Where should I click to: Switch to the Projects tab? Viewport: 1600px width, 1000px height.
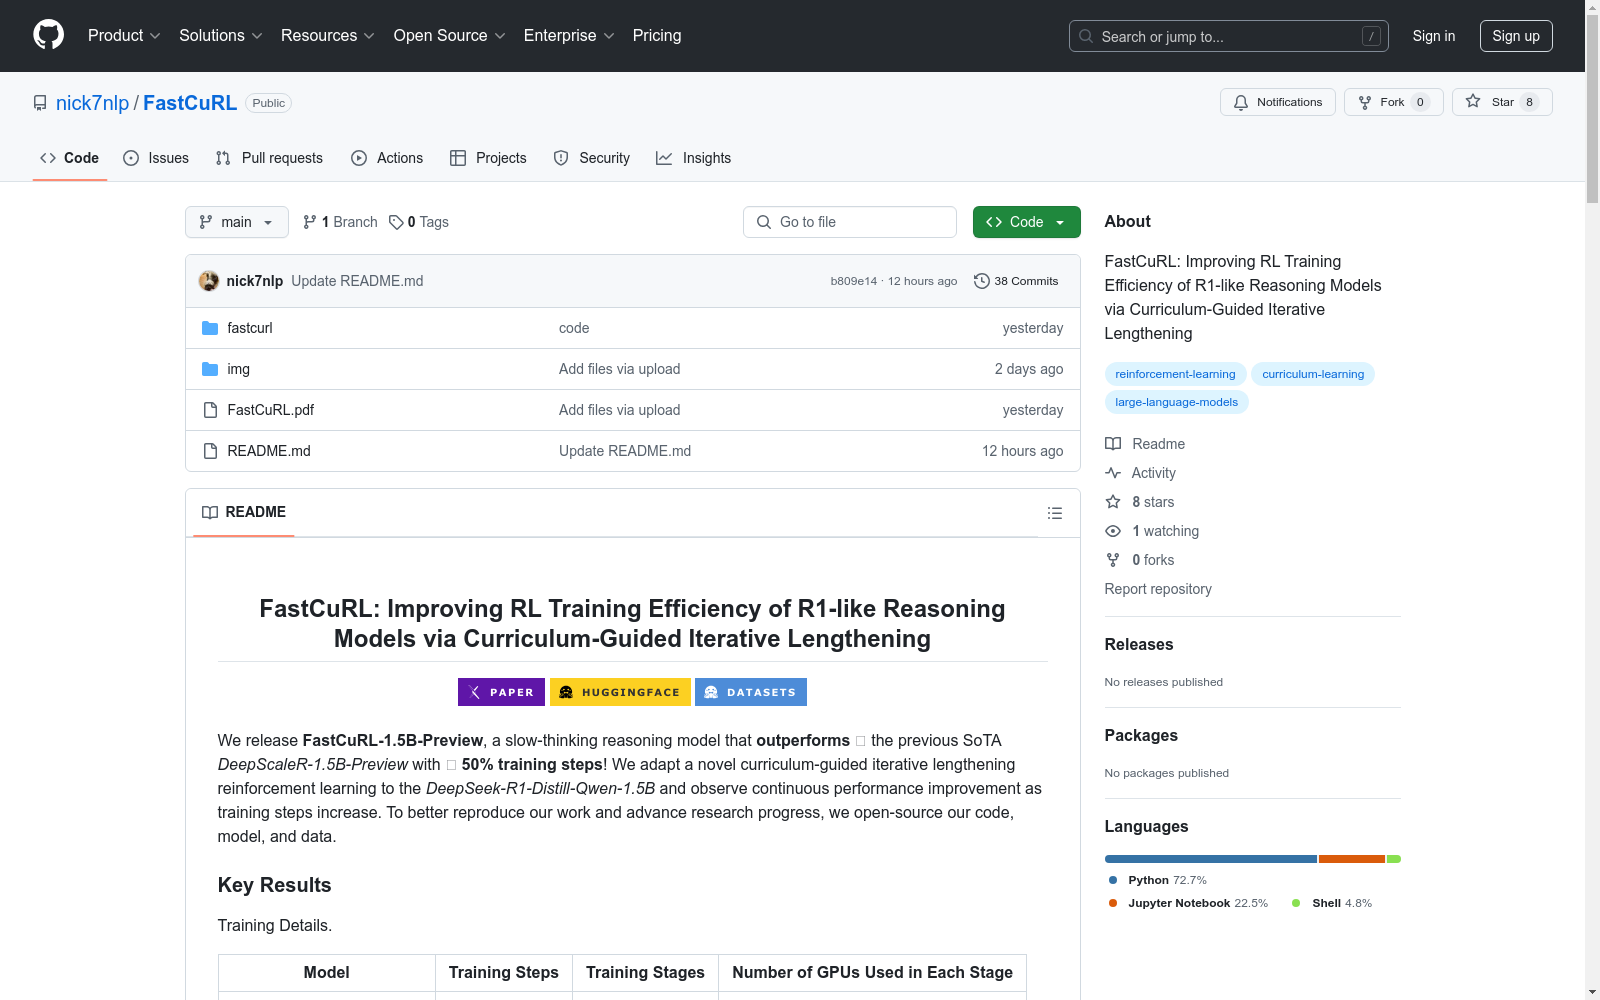pyautogui.click(x=488, y=158)
